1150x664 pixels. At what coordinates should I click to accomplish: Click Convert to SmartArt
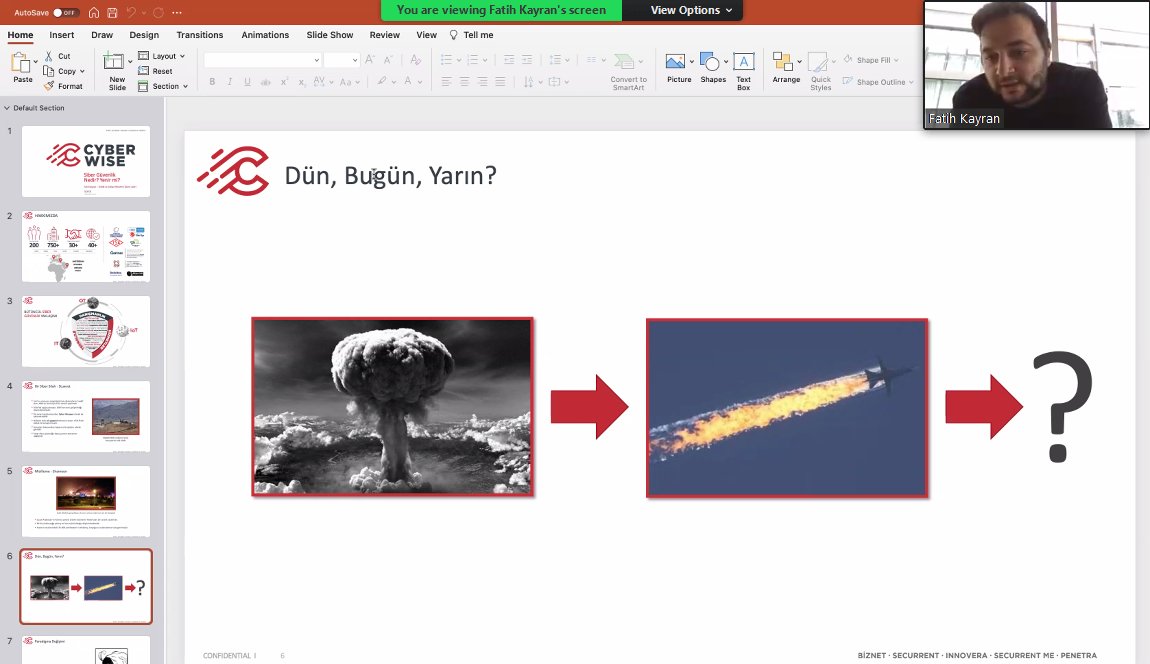[x=628, y=71]
